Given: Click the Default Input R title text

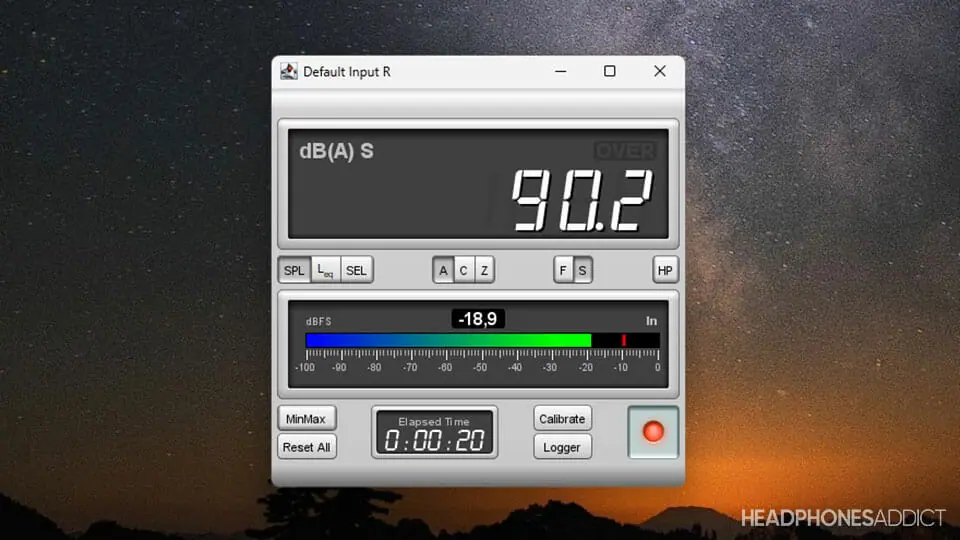Looking at the screenshot, I should tap(347, 72).
